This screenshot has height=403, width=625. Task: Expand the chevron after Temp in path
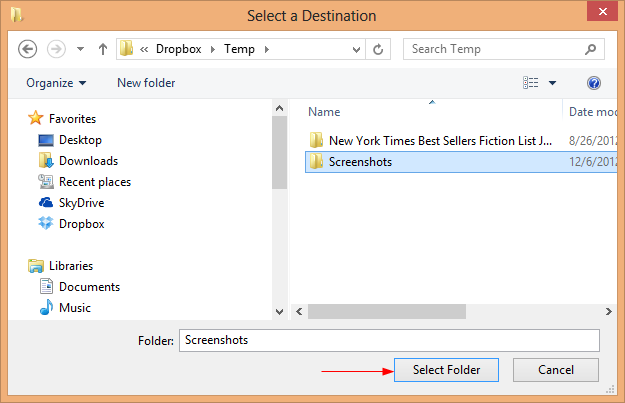coord(267,49)
